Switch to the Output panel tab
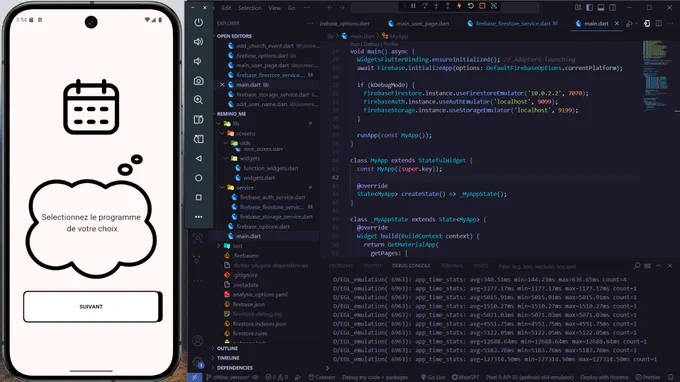The height and width of the screenshot is (382, 680). tap(373, 266)
